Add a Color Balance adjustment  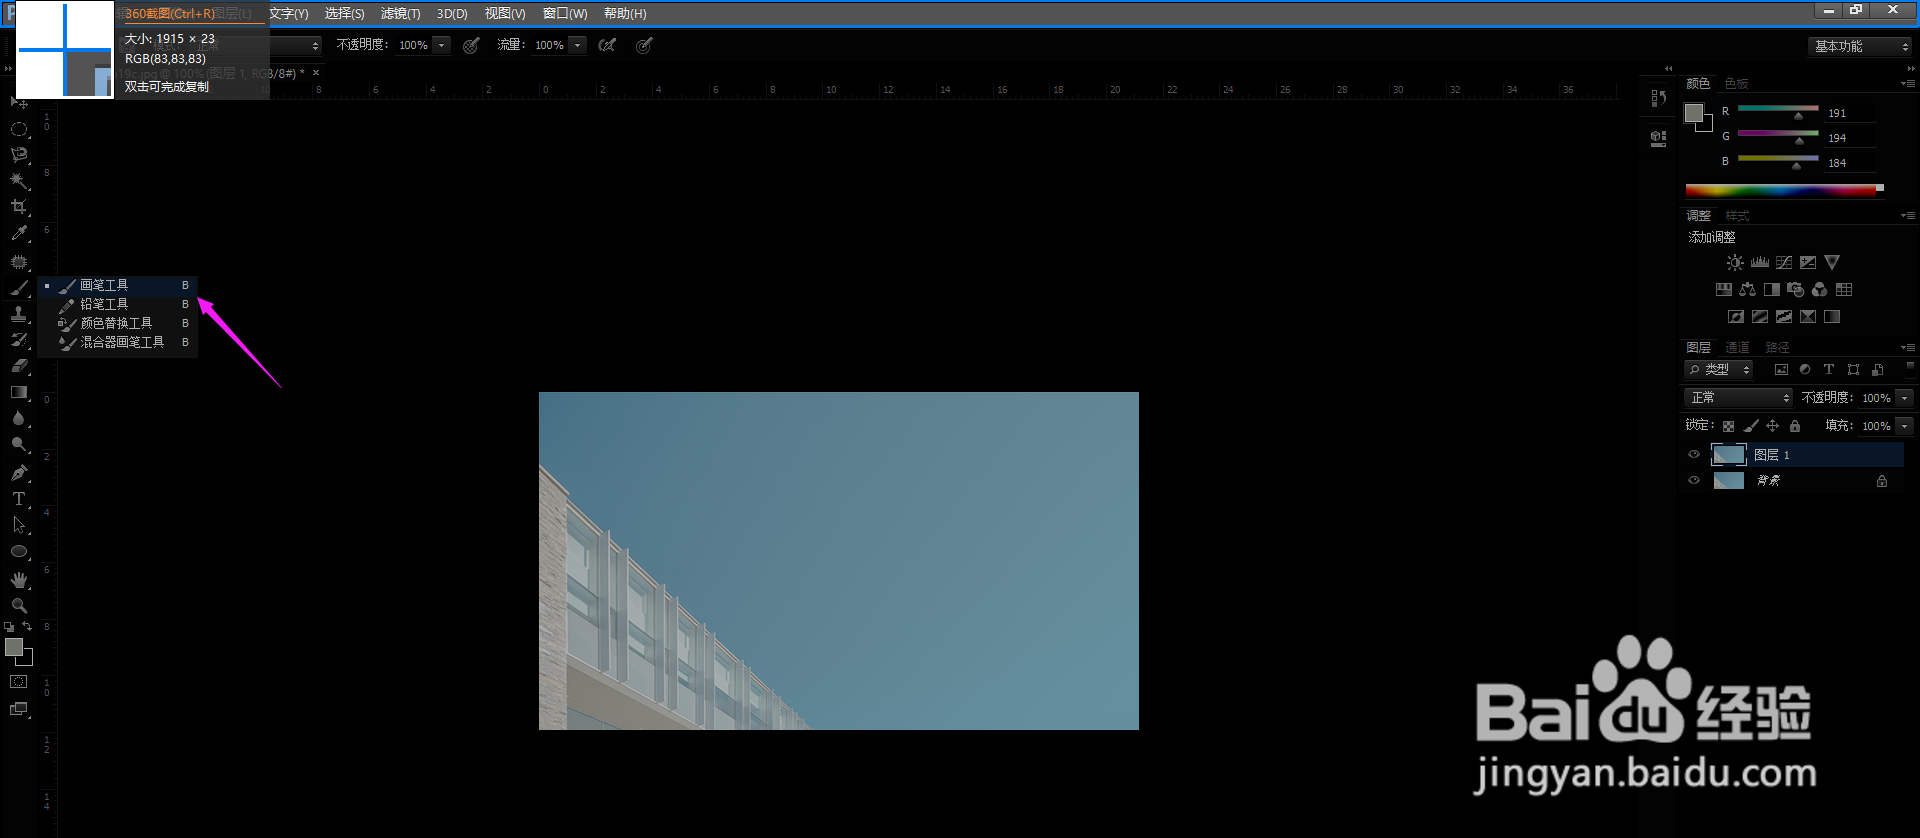coord(1748,289)
